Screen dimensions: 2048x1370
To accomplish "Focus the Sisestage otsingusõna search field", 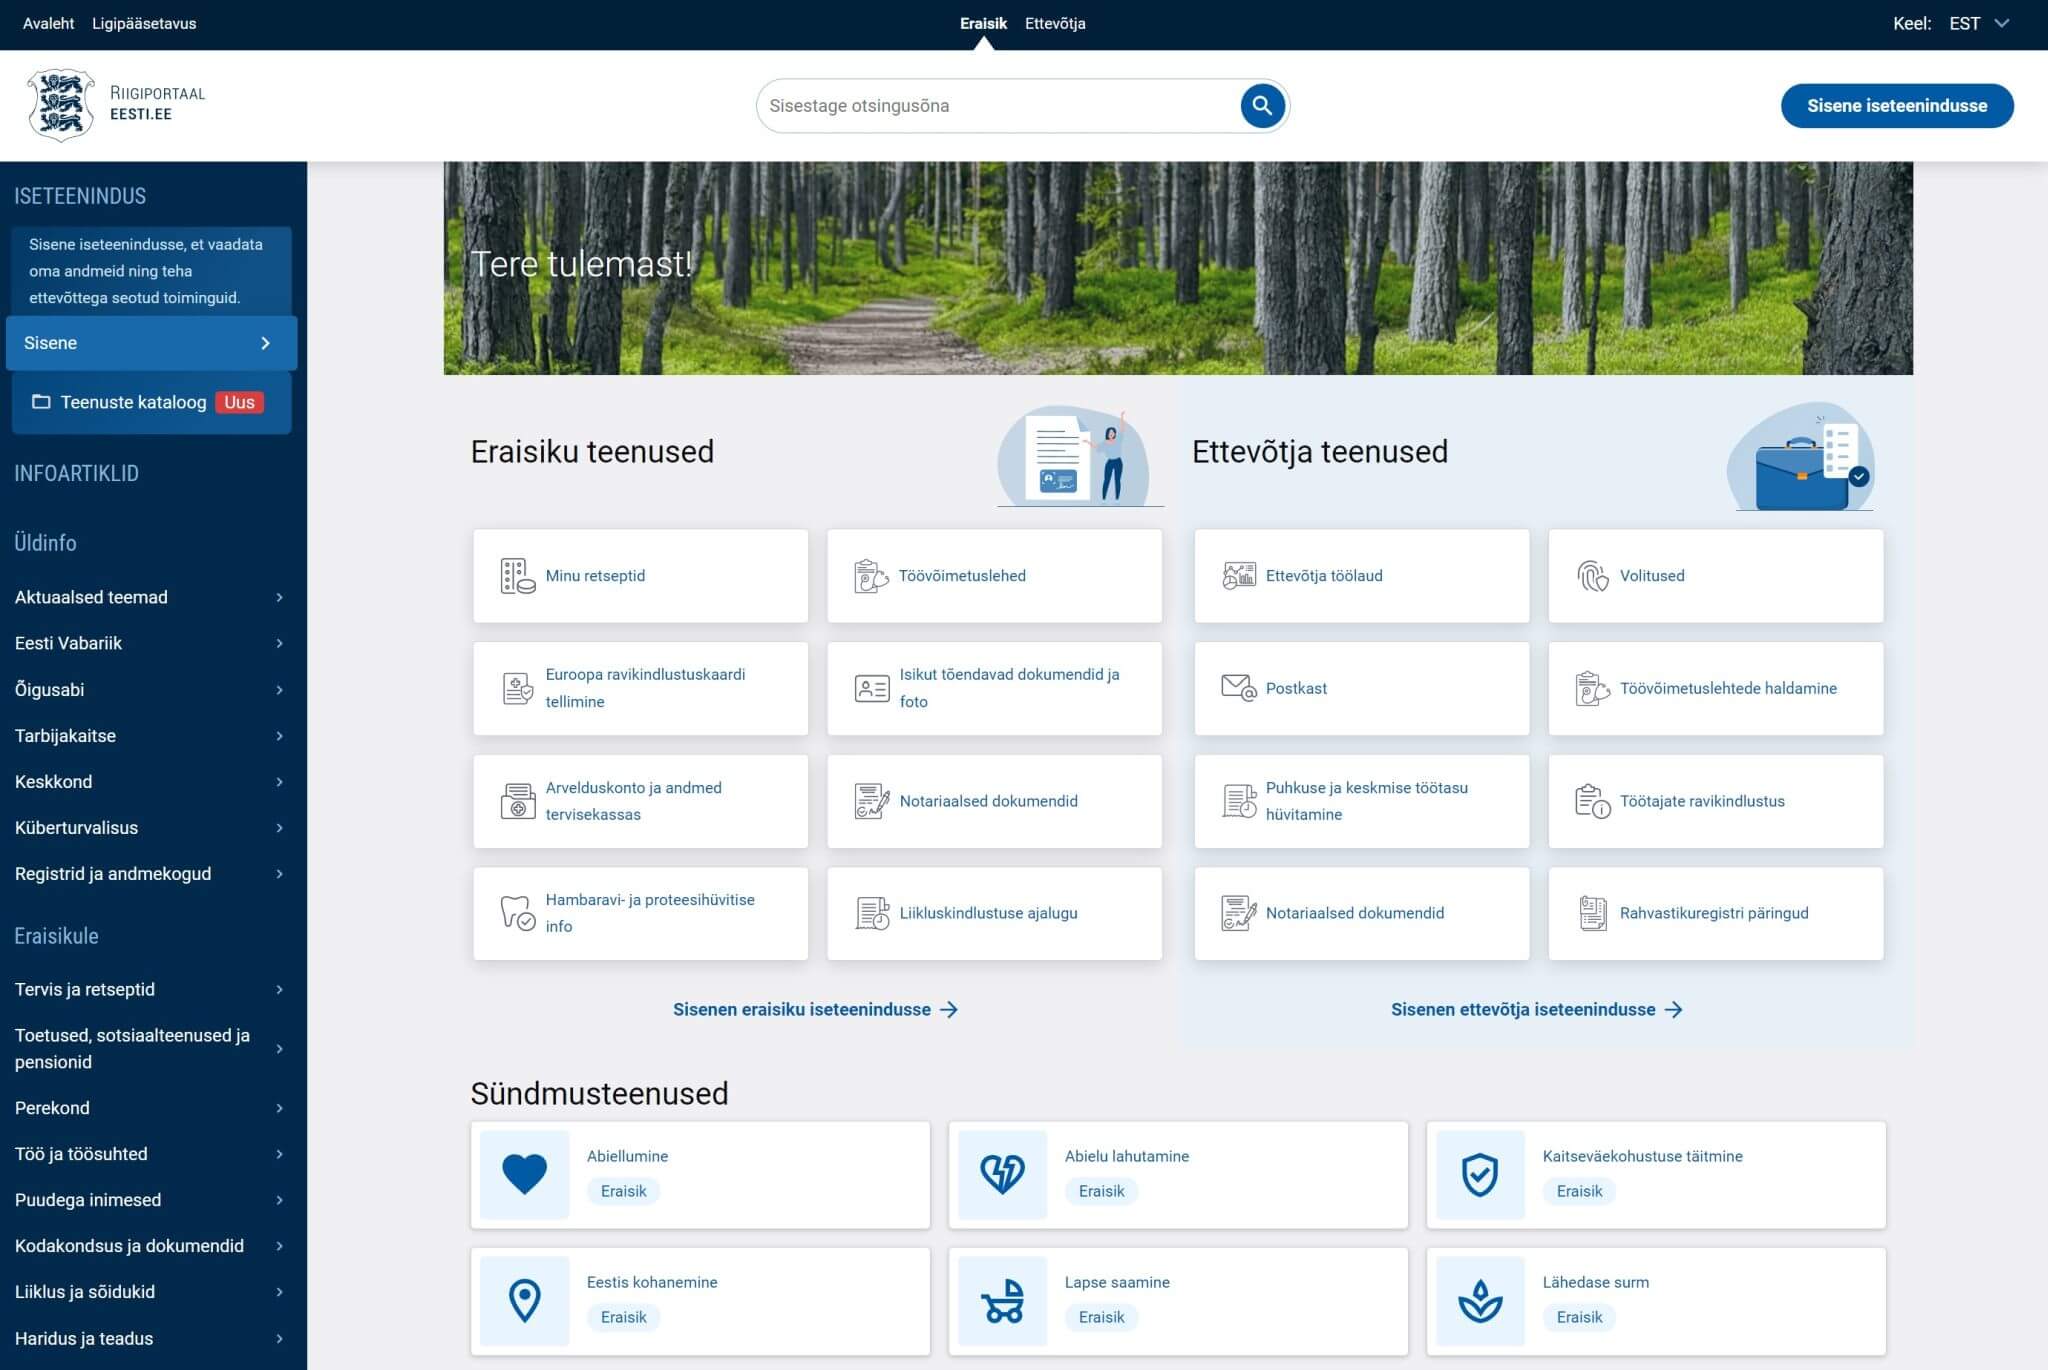I will (x=995, y=105).
